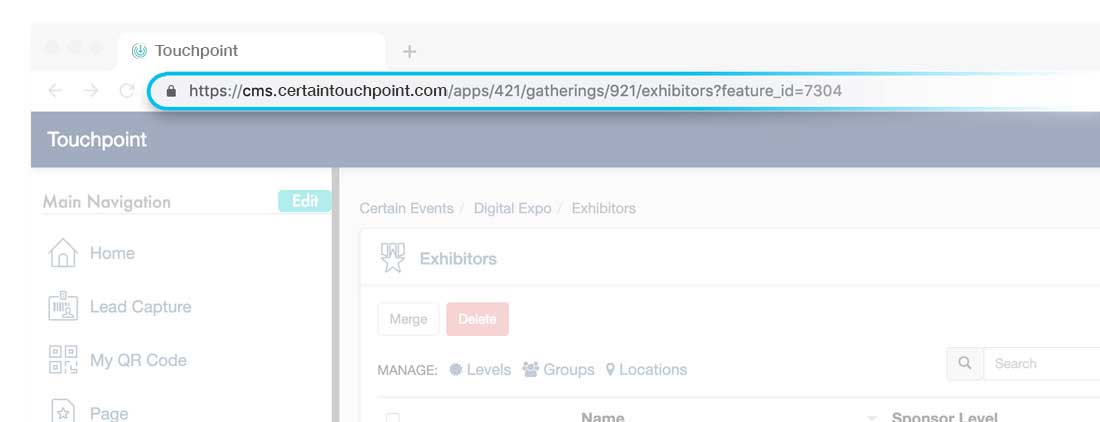Switch to the Touchpoint browser tab

click(252, 50)
